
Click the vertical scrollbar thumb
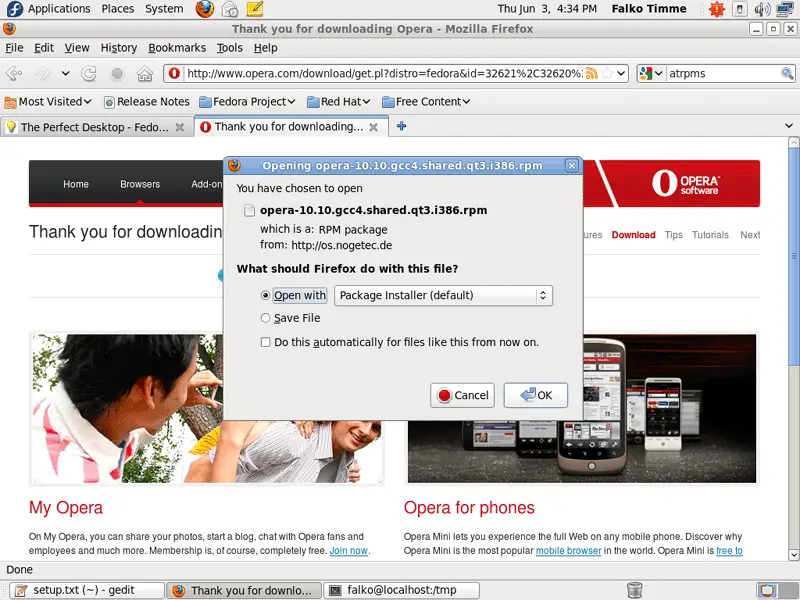(x=793, y=257)
